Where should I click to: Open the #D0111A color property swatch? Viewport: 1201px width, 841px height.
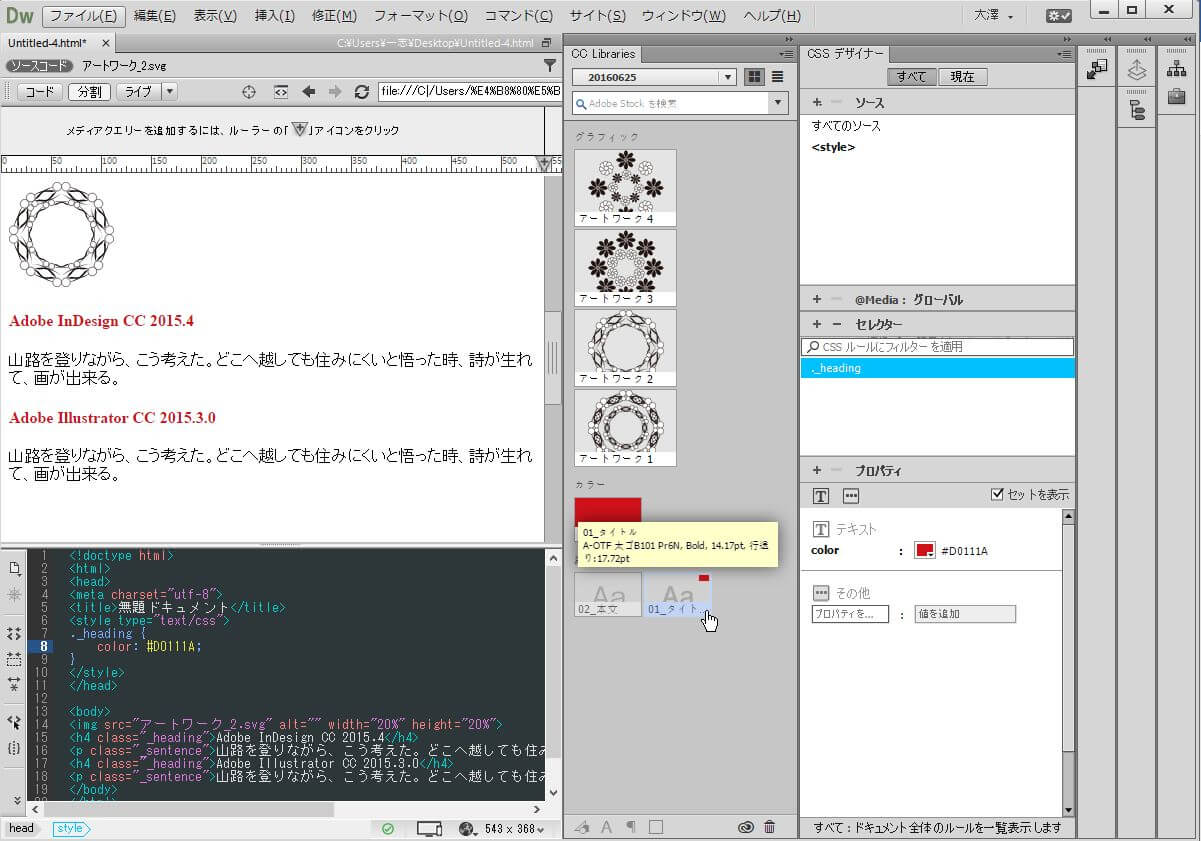[x=925, y=550]
